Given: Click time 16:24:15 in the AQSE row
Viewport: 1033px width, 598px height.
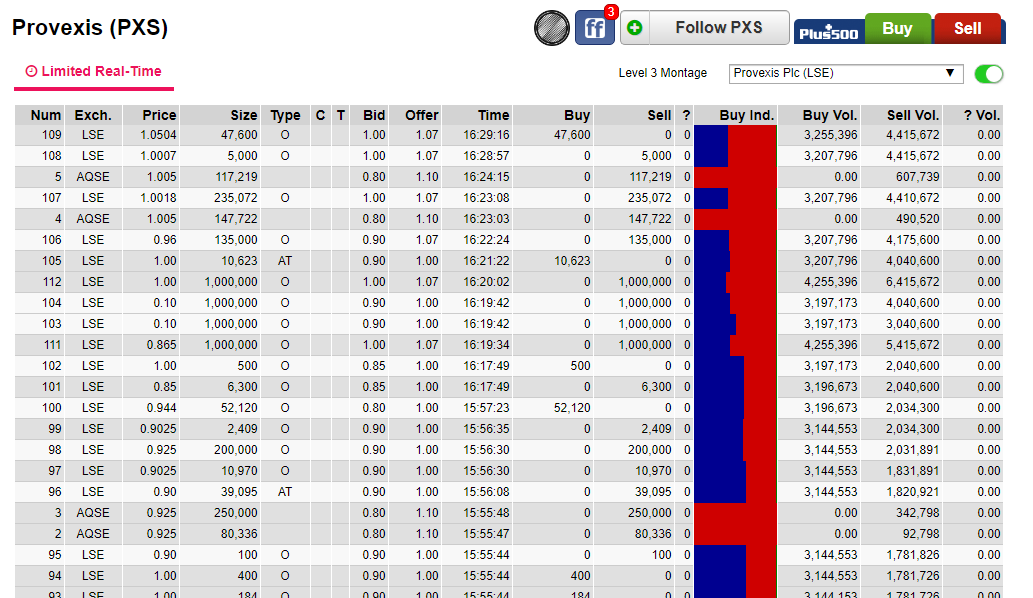Looking at the screenshot, I should [x=486, y=177].
